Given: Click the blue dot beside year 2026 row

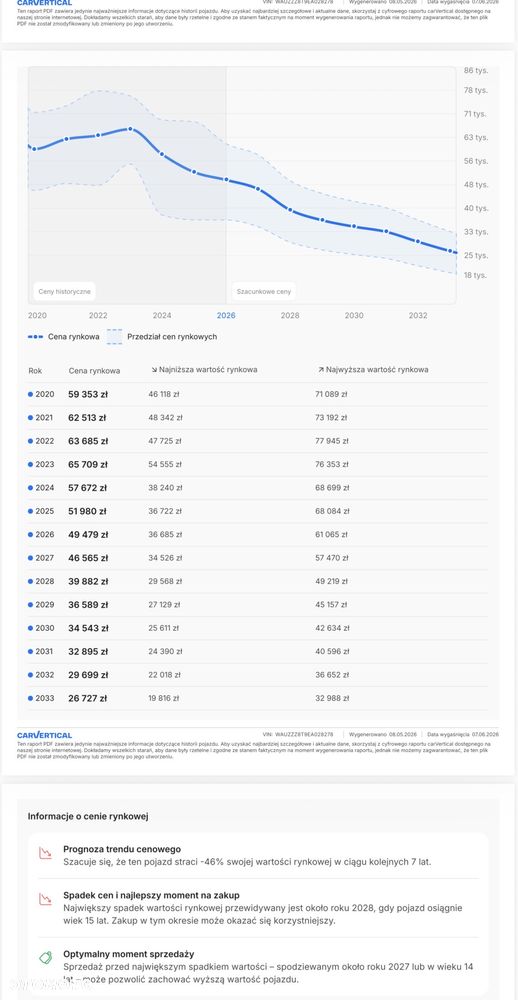Looking at the screenshot, I should pyautogui.click(x=30, y=534).
